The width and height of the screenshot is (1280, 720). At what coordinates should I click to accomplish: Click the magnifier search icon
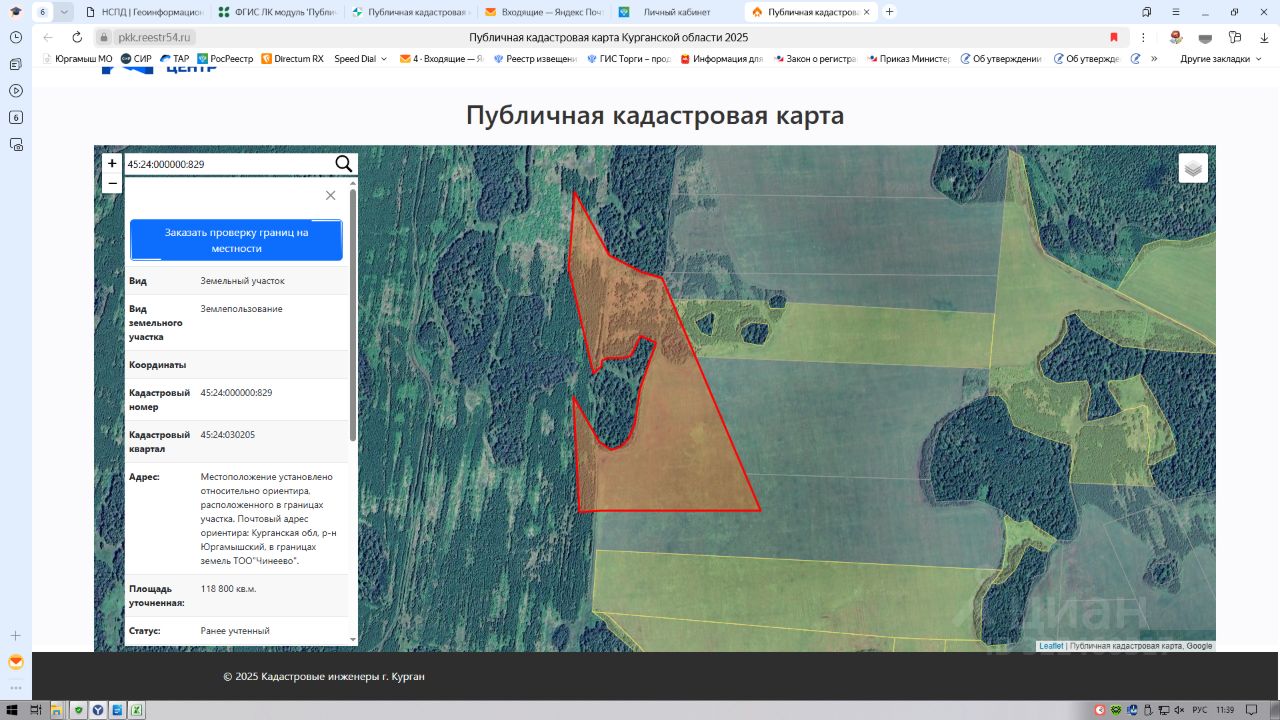(344, 164)
